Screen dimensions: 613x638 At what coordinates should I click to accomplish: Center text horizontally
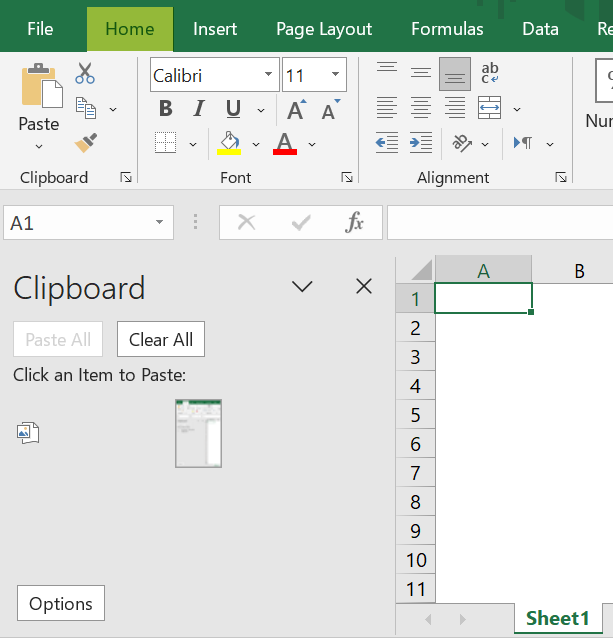[x=421, y=108]
